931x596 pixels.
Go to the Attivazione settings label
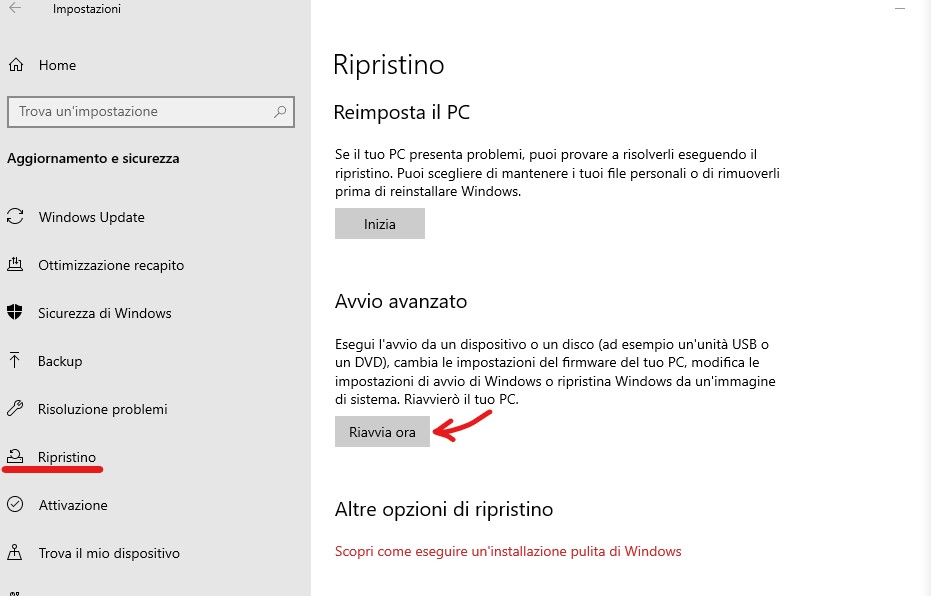tap(73, 505)
